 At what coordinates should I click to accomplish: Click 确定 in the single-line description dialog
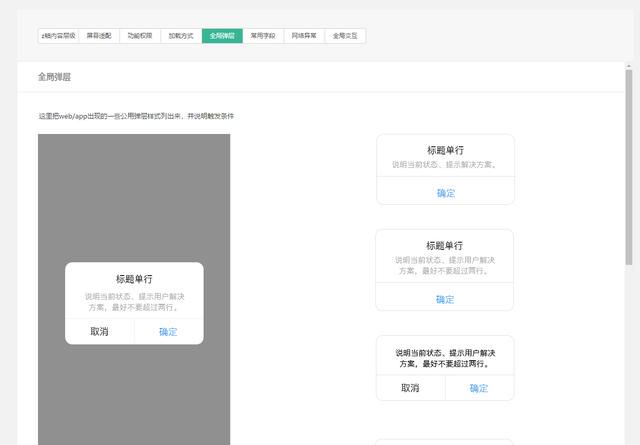(x=446, y=193)
